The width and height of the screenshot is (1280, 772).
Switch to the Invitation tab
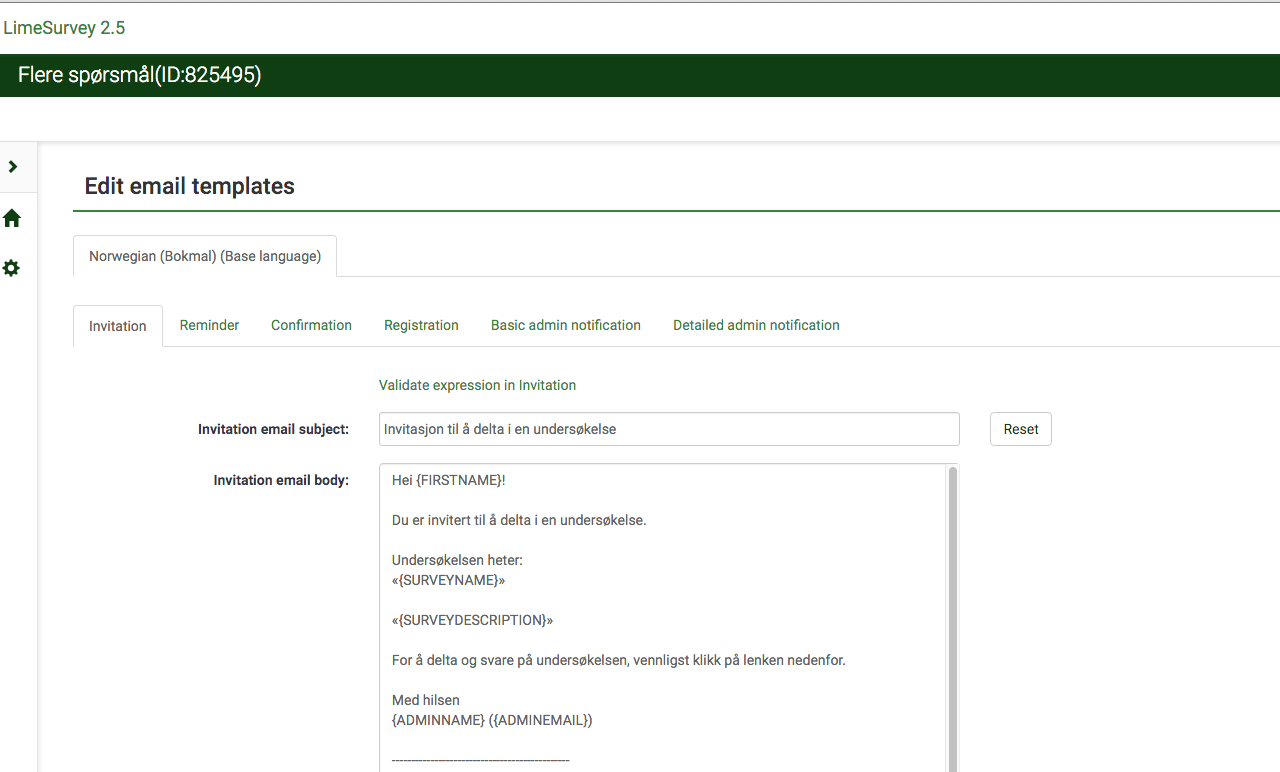(118, 326)
